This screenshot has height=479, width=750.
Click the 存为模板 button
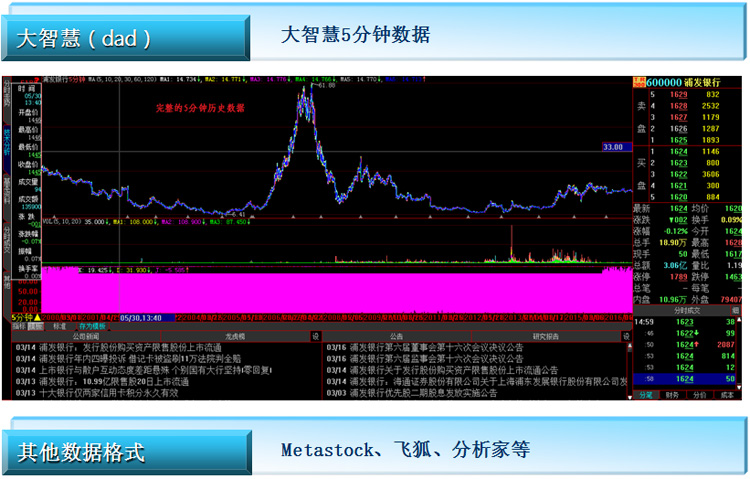(92, 326)
